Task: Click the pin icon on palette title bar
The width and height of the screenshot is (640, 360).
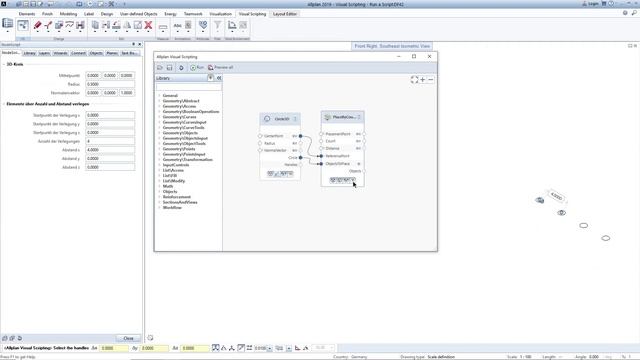Action: click(133, 44)
